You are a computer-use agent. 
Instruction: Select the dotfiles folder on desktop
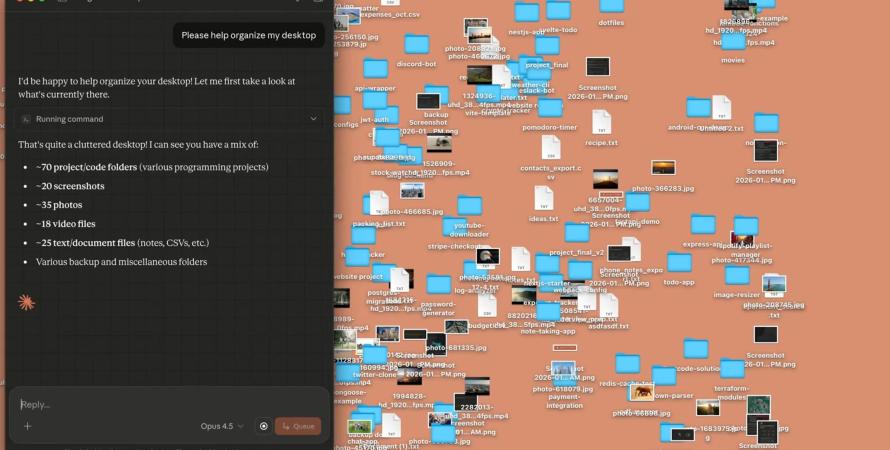click(611, 5)
